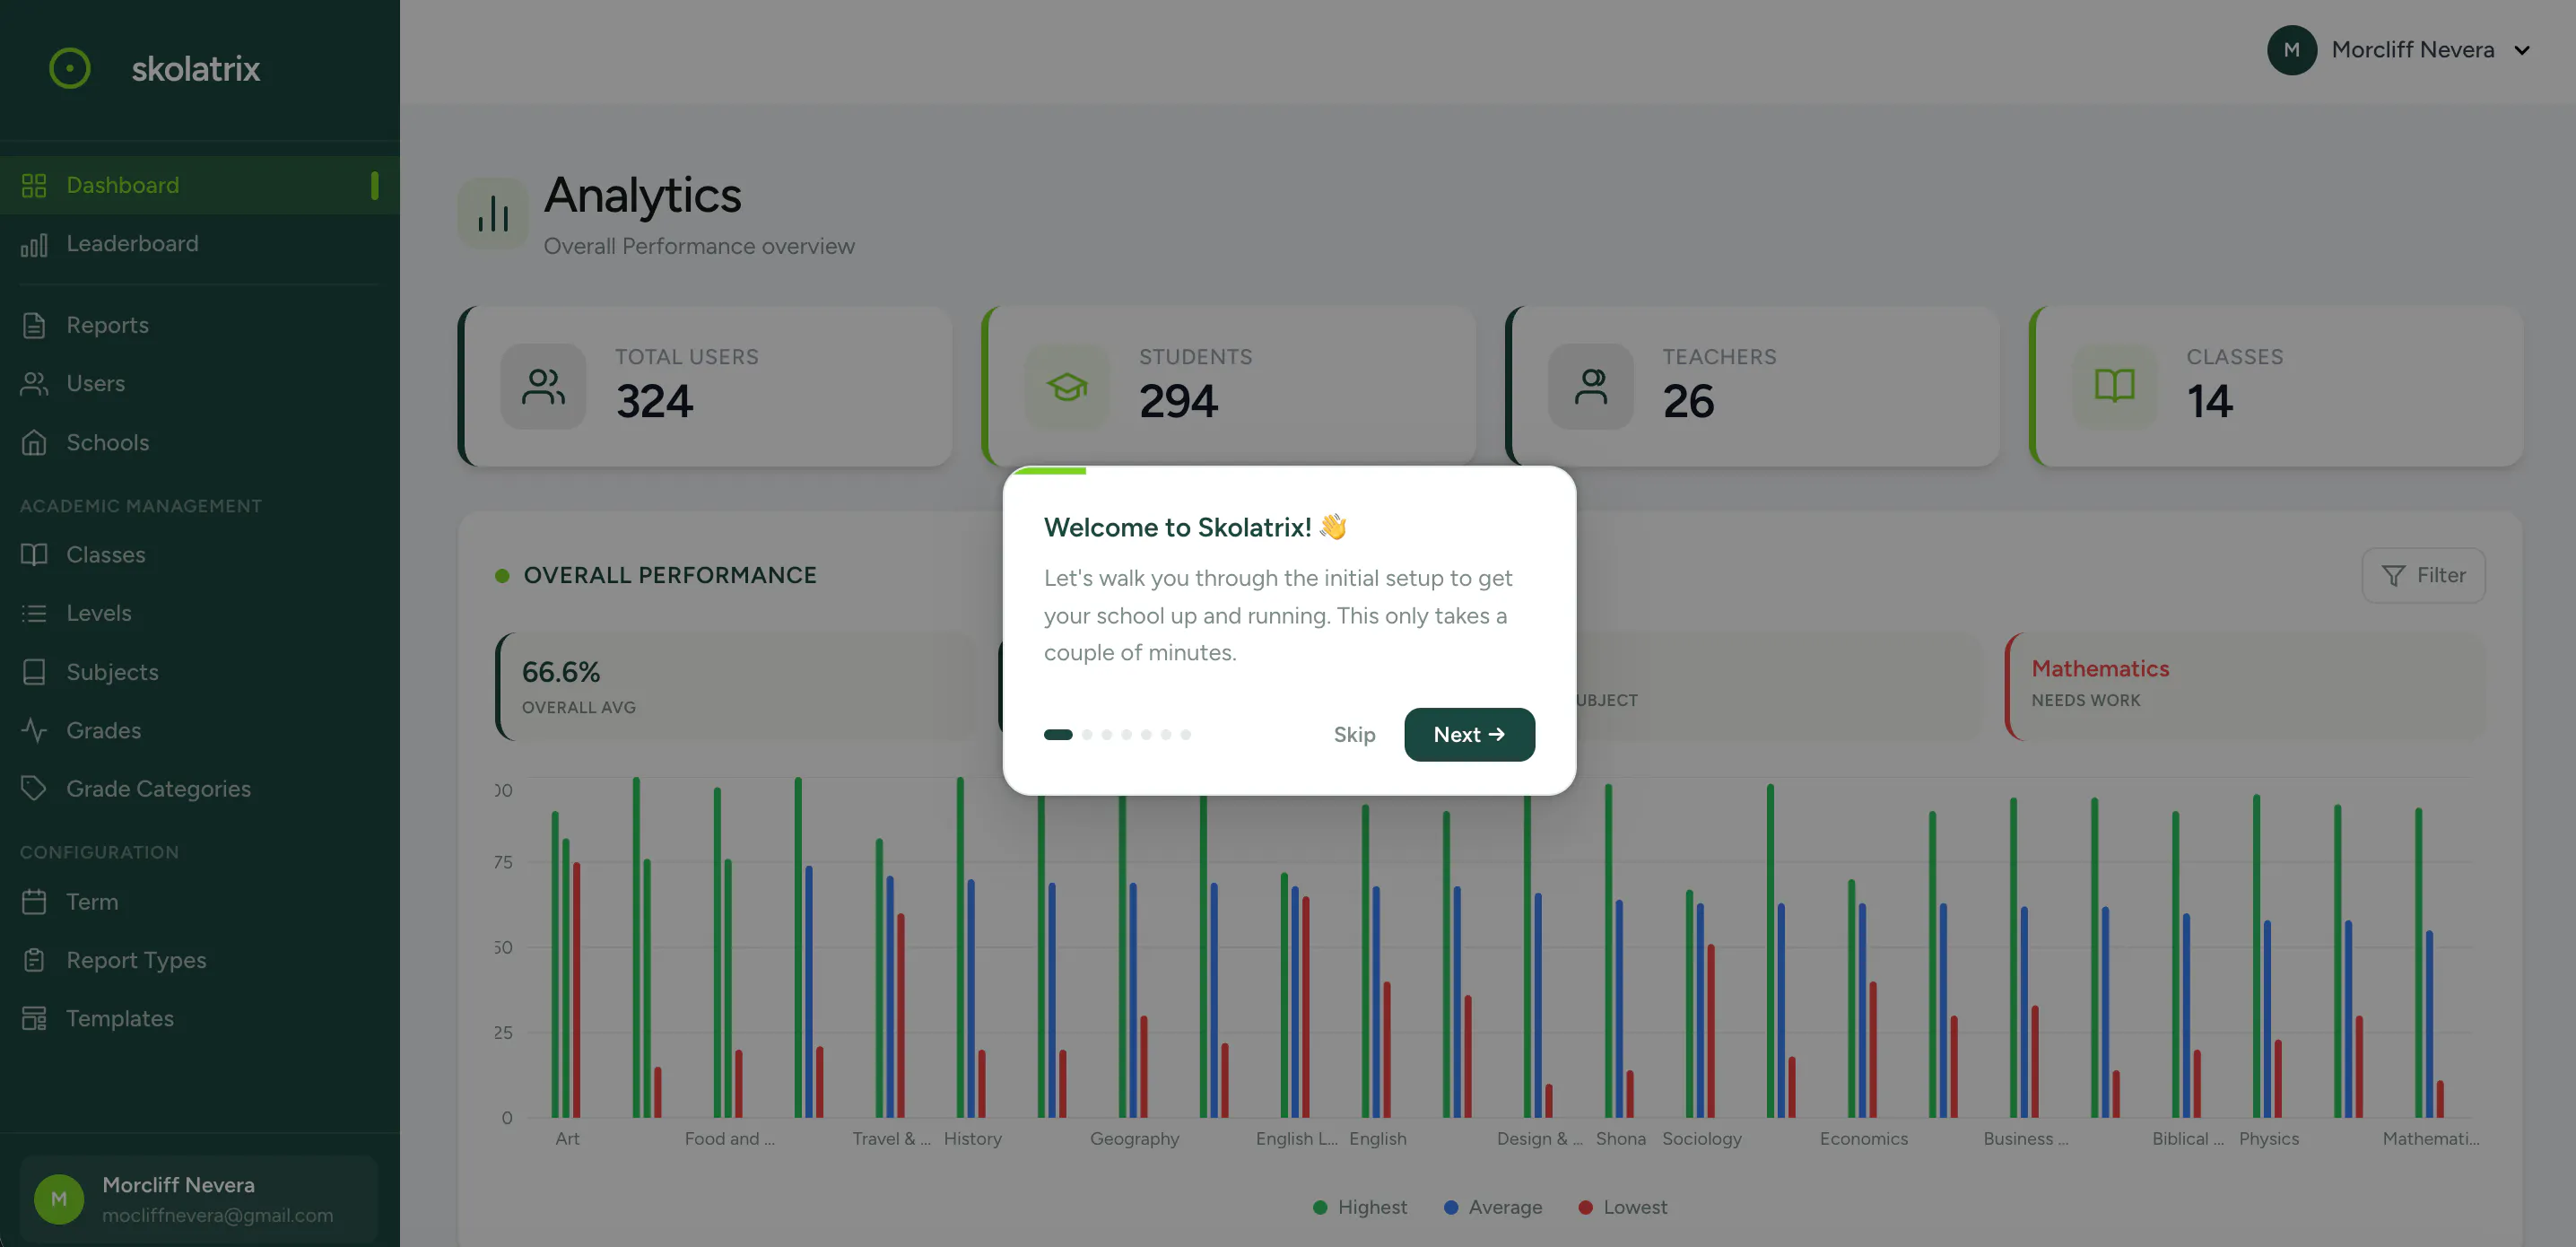The height and width of the screenshot is (1247, 2576).
Task: Click the 66.6% overall average card
Action: pyautogui.click(x=736, y=686)
